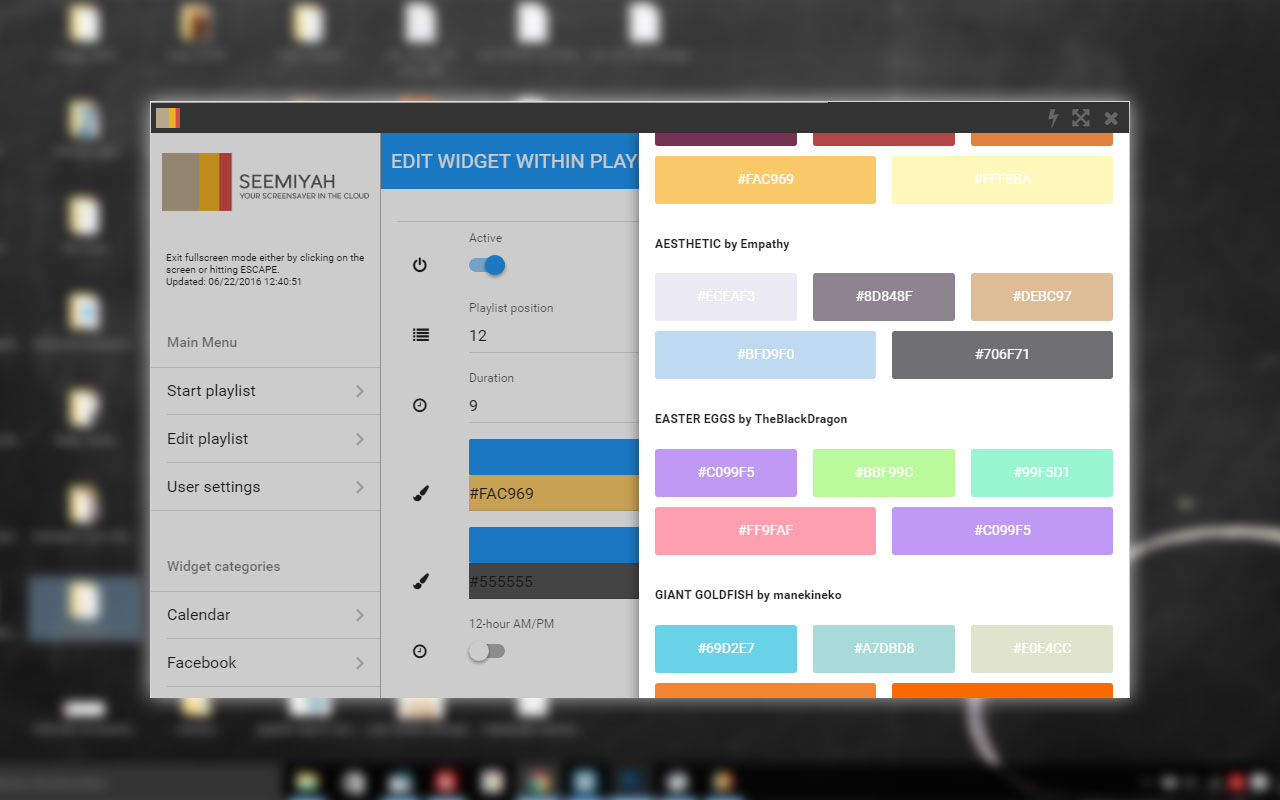This screenshot has width=1280, height=800.
Task: Disable the Active toggle switch
Action: point(488,265)
